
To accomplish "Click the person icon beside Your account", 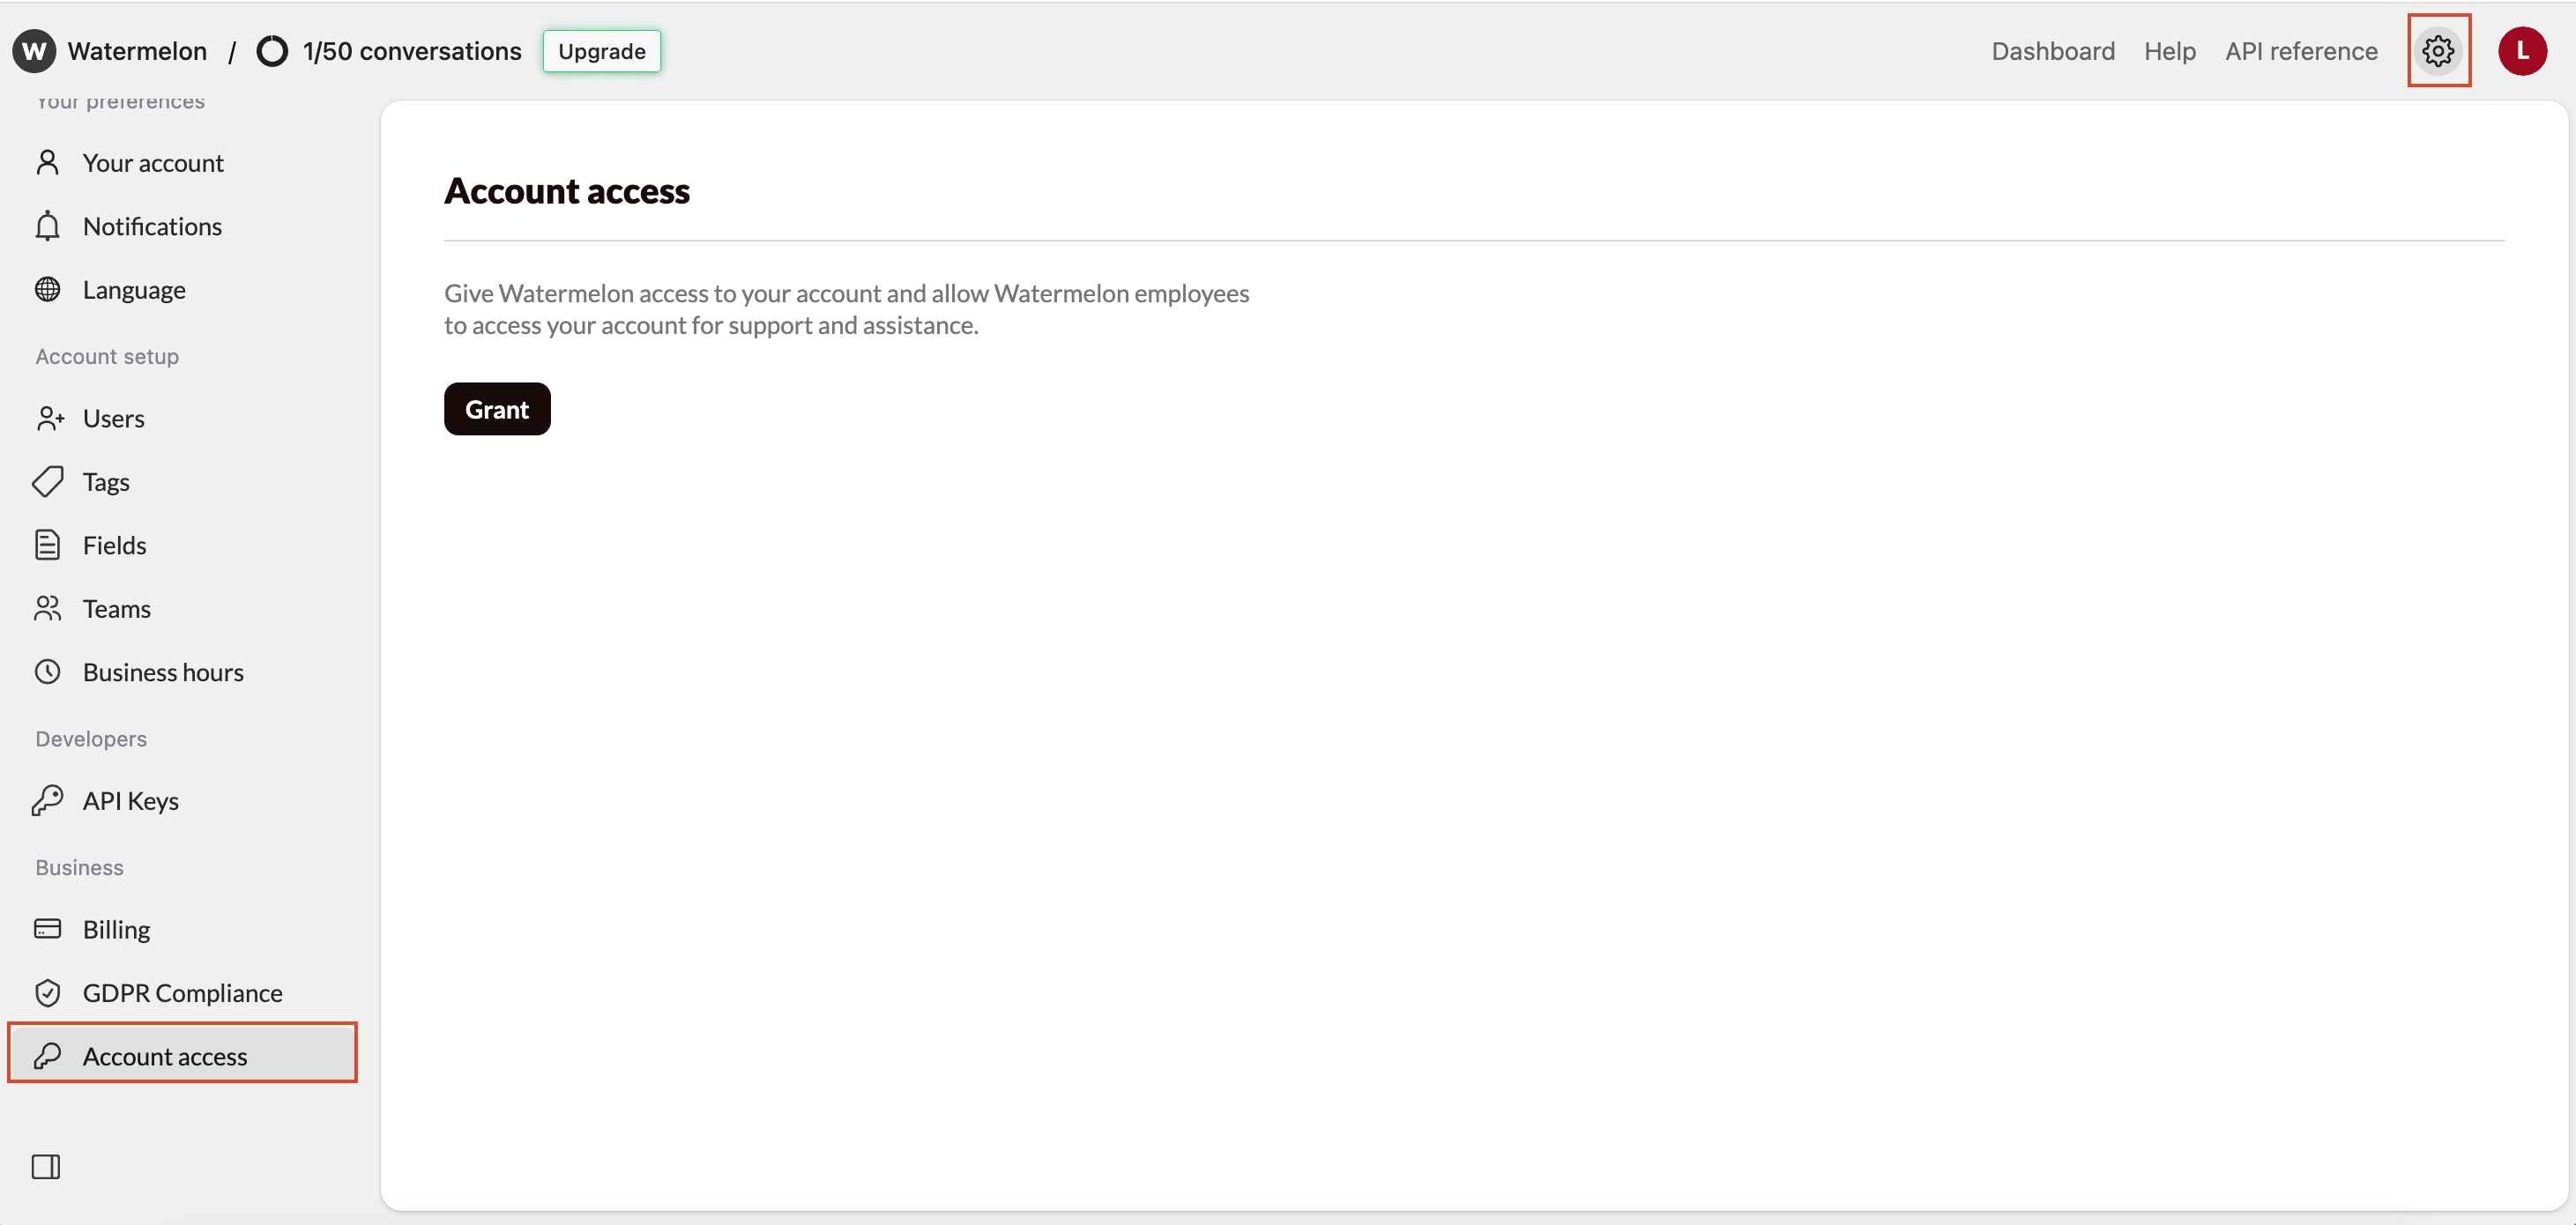I will pos(47,162).
